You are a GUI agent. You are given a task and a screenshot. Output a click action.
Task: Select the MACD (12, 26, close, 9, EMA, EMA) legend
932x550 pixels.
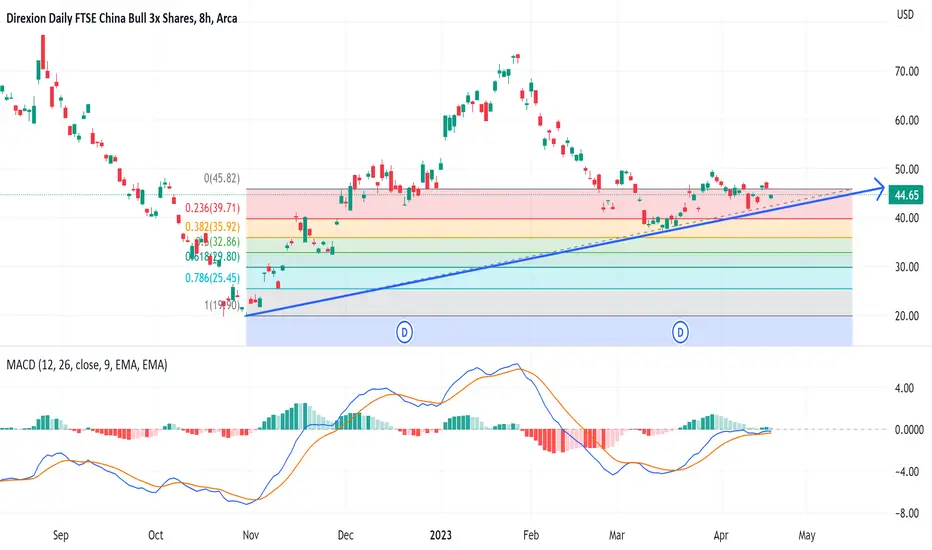tap(87, 364)
